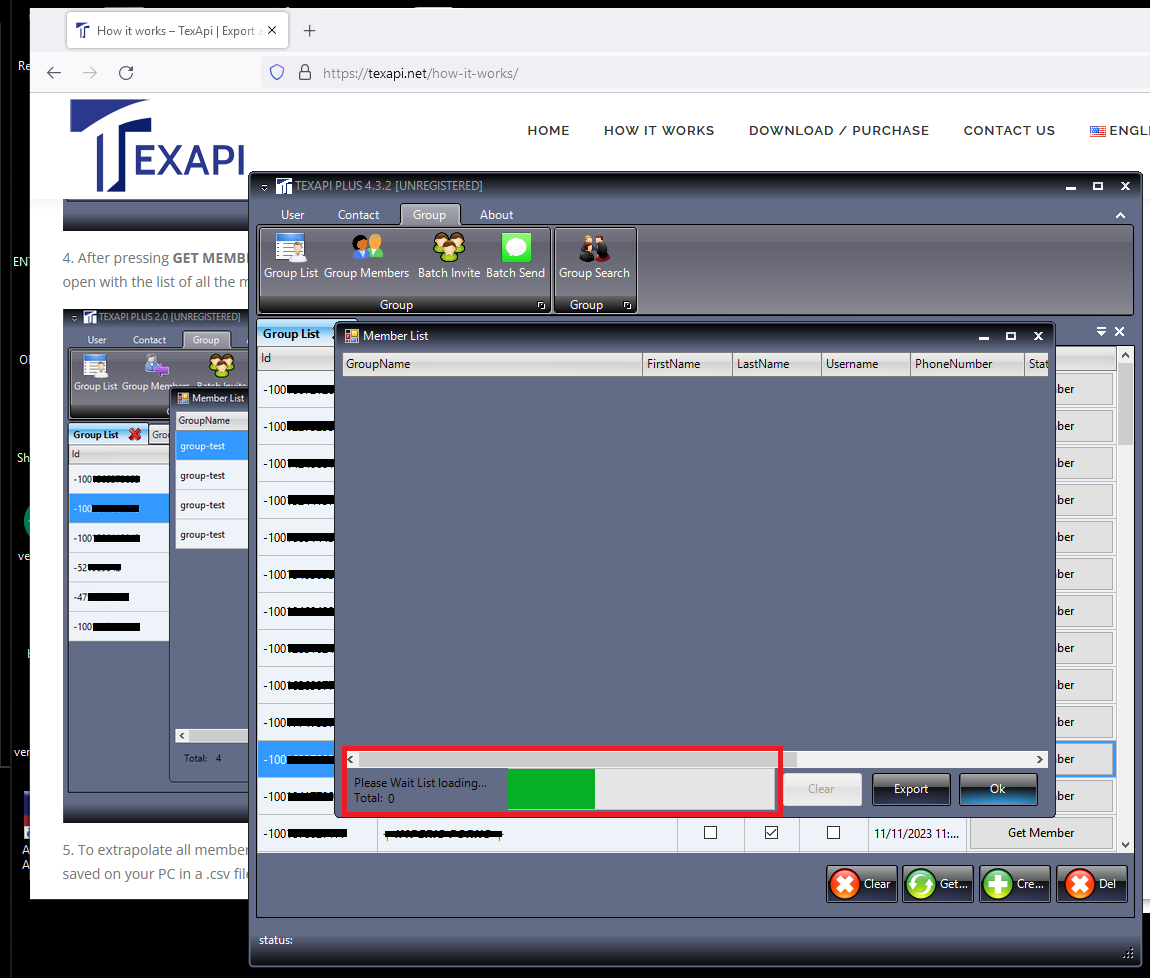Go back in the browser

(54, 73)
